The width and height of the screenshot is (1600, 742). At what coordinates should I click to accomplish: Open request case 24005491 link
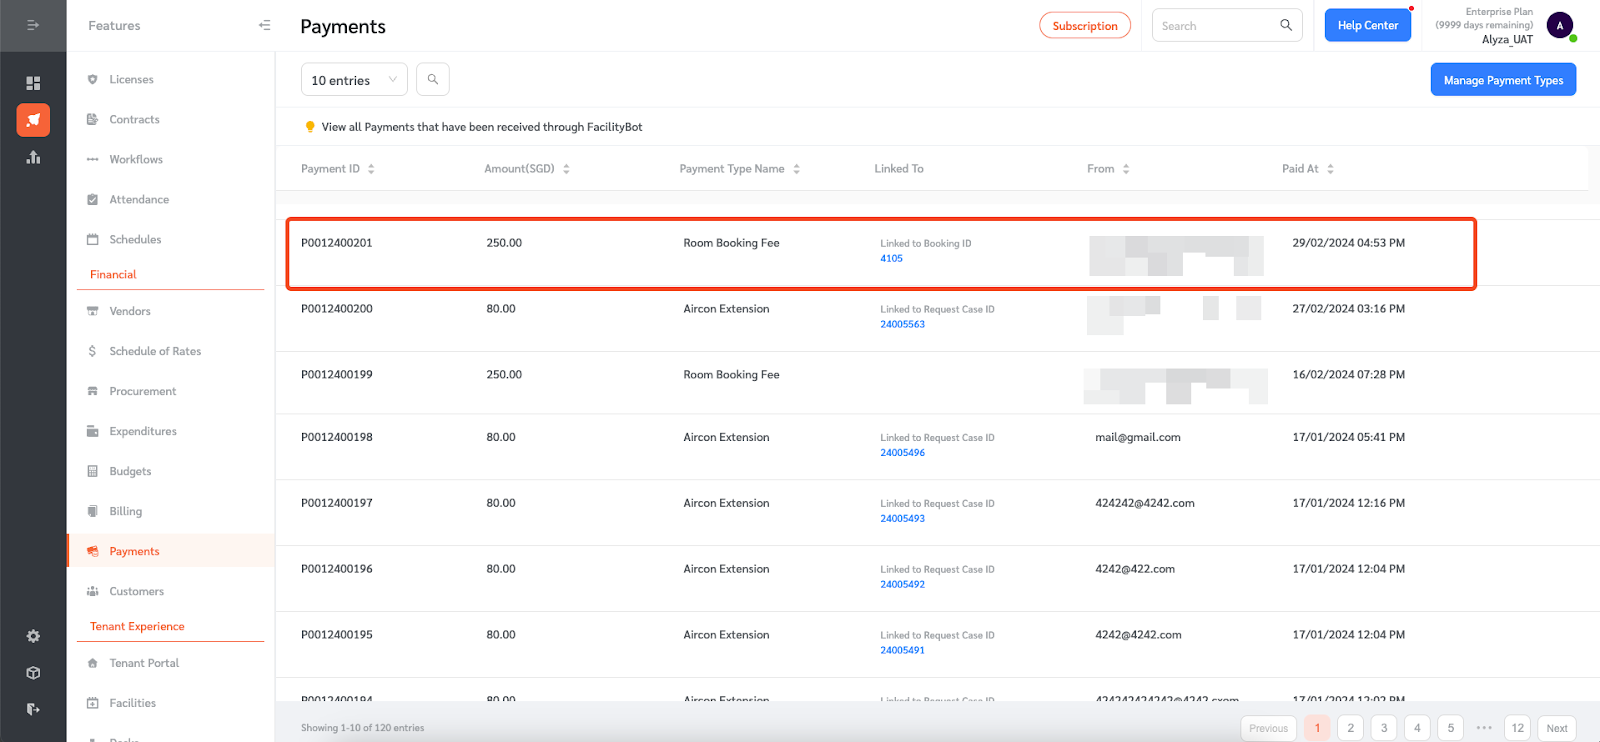902,650
